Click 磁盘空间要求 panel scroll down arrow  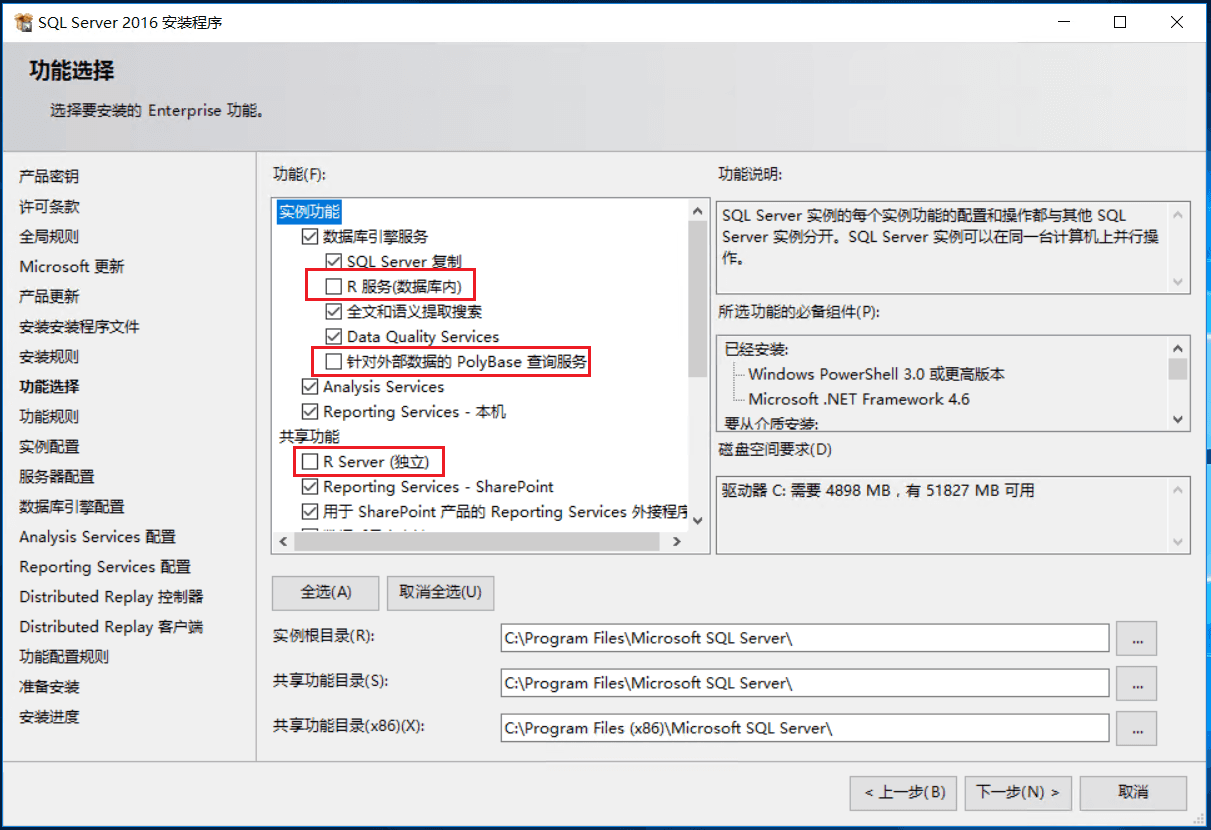(1178, 541)
